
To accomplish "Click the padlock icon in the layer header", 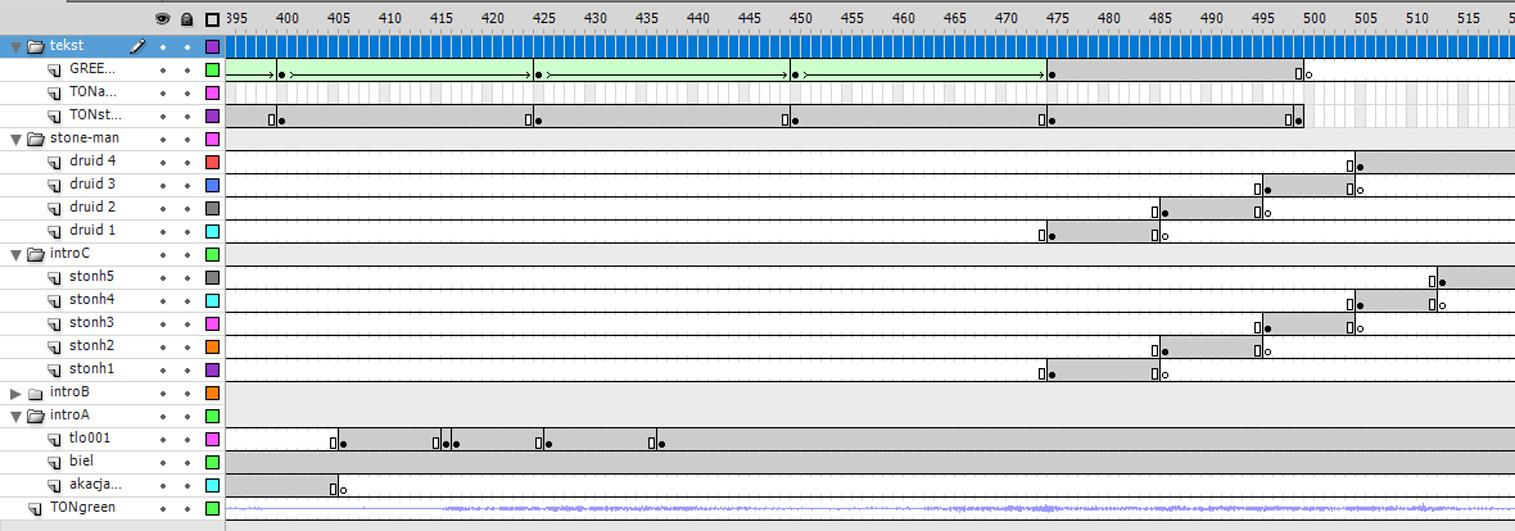I will pyautogui.click(x=187, y=19).
